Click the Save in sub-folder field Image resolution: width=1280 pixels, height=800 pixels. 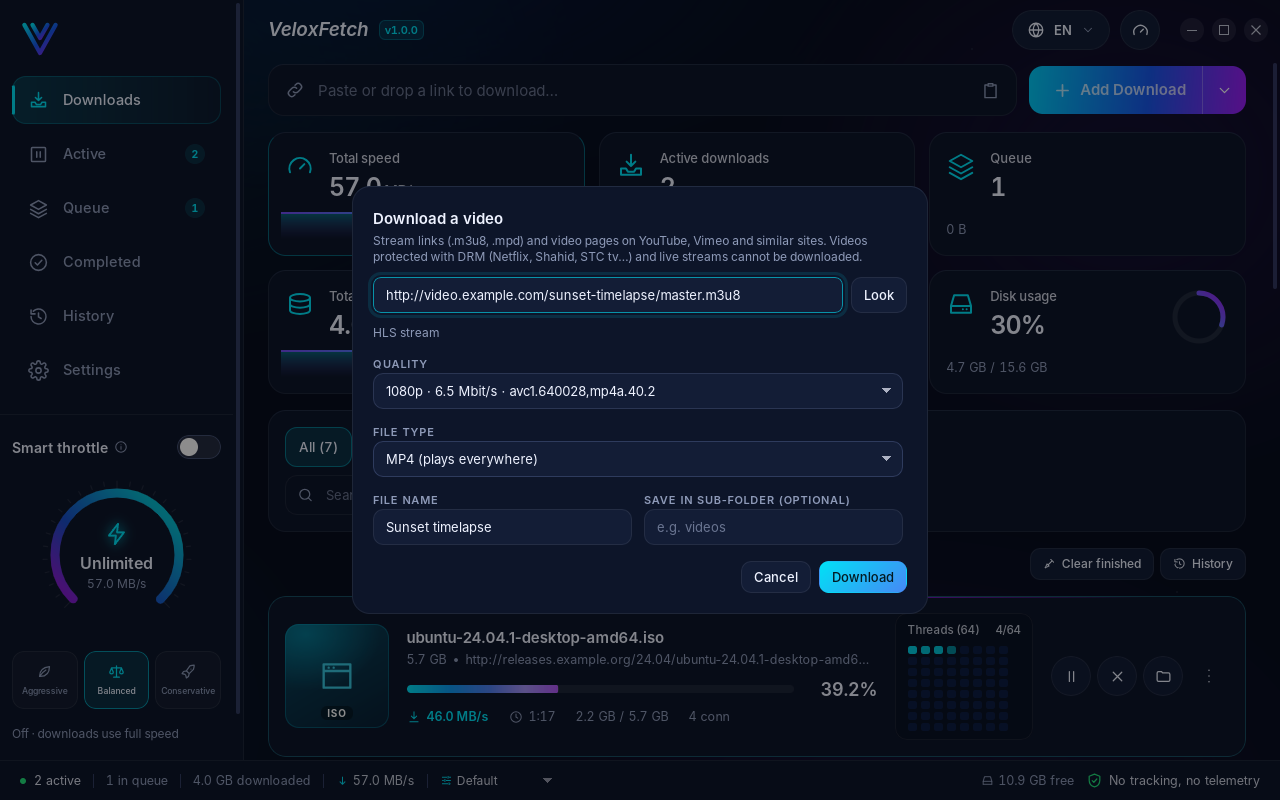pyautogui.click(x=773, y=527)
